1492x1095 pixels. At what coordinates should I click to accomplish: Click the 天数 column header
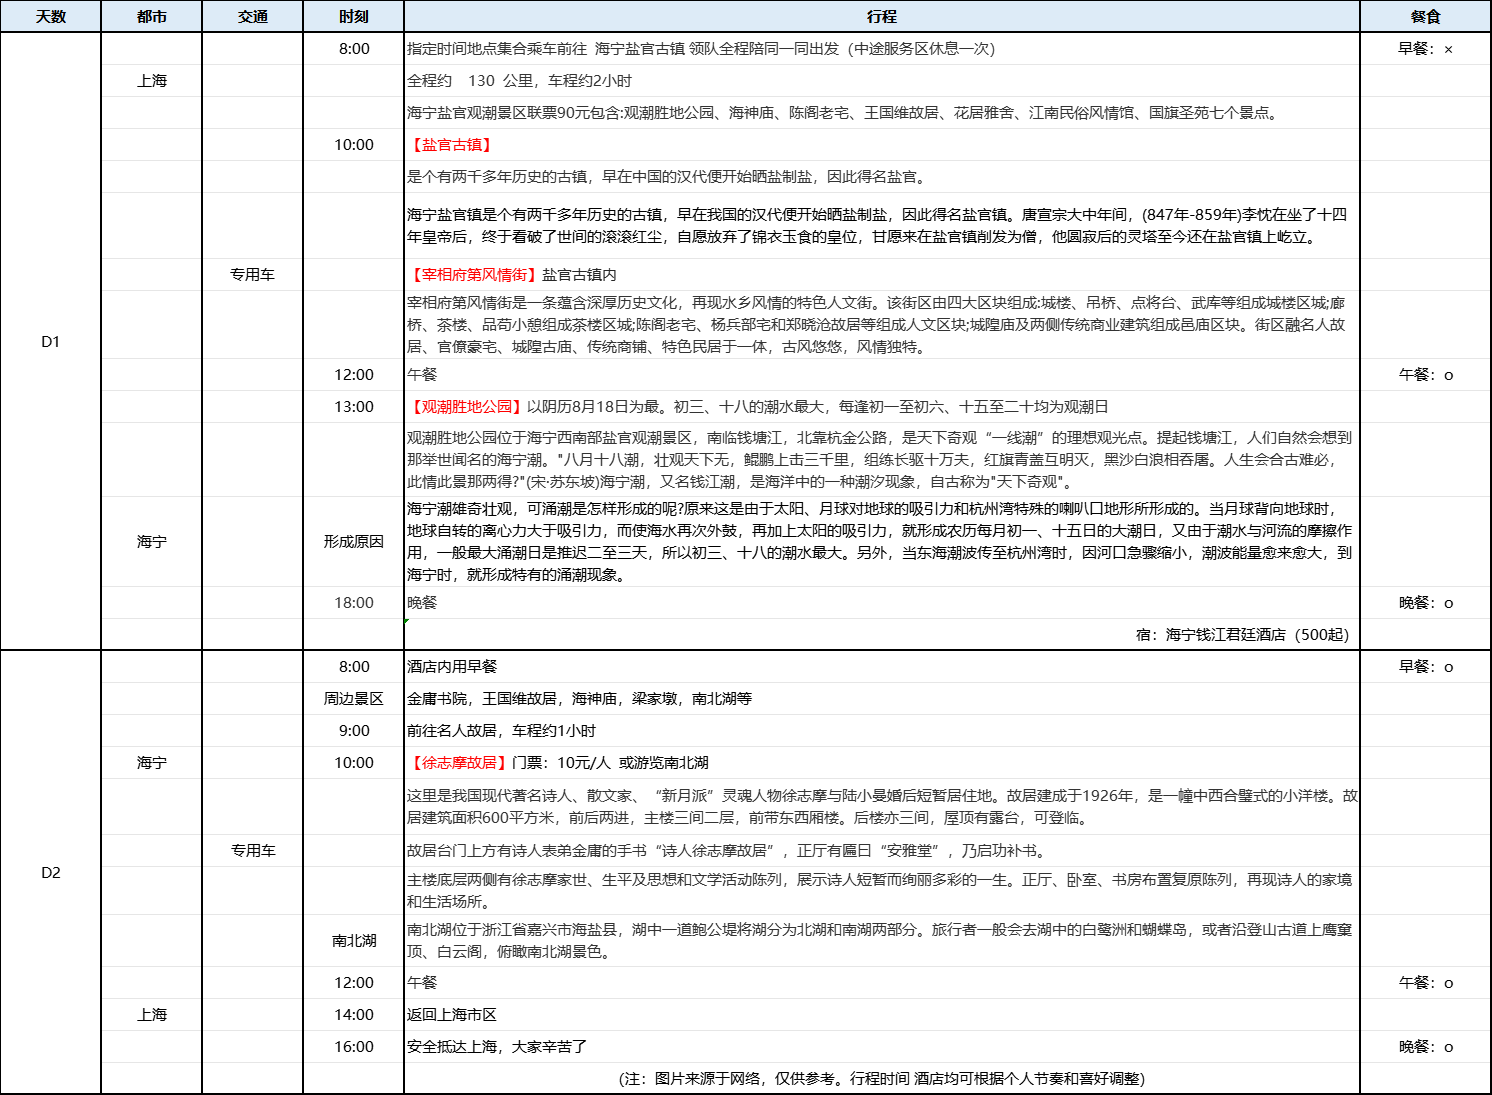[51, 17]
